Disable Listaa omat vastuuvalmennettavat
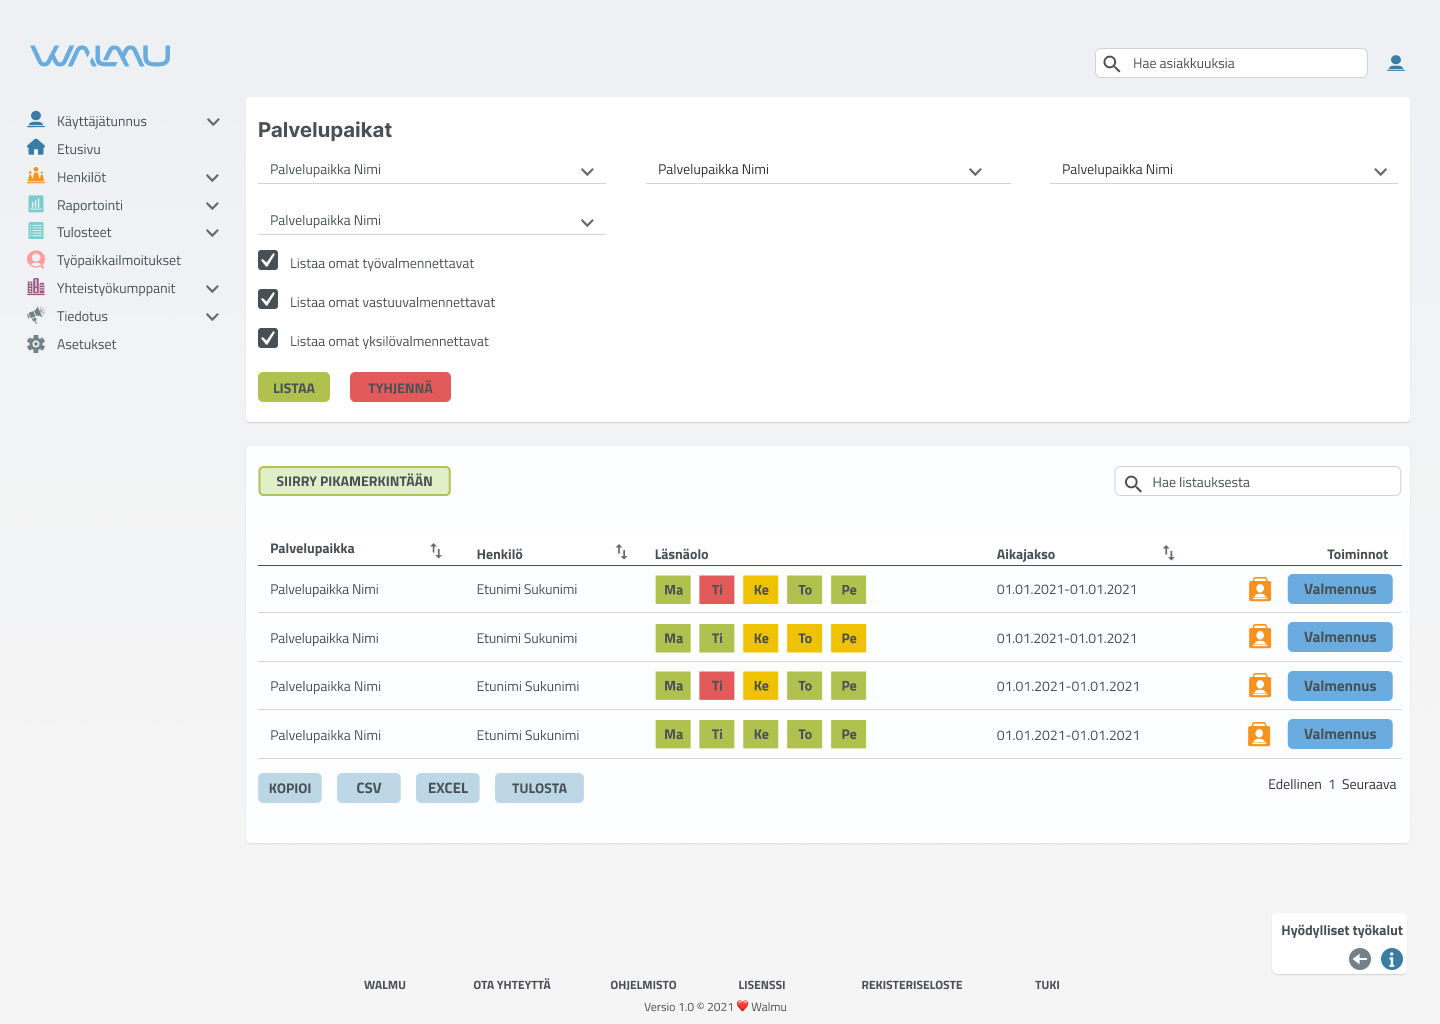The height and width of the screenshot is (1024, 1440). [267, 298]
